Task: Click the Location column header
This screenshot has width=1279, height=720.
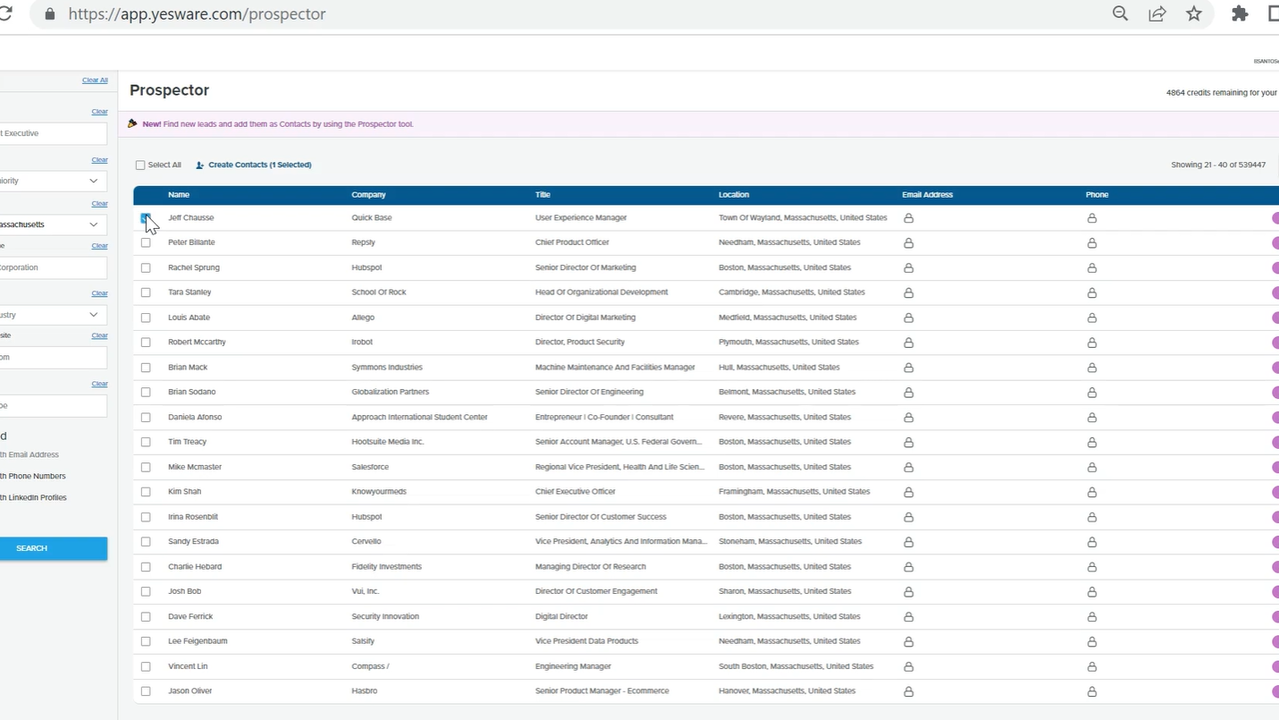Action: [x=734, y=195]
